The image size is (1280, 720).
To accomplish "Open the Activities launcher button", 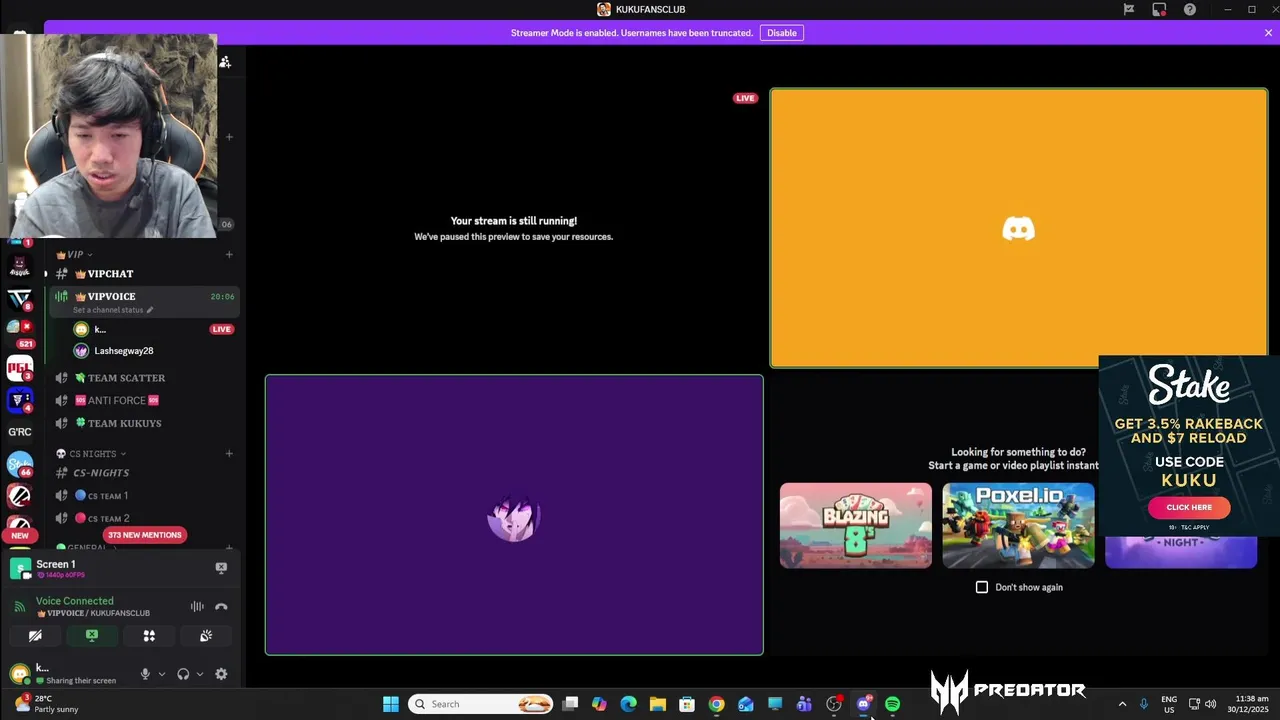I will (x=149, y=636).
